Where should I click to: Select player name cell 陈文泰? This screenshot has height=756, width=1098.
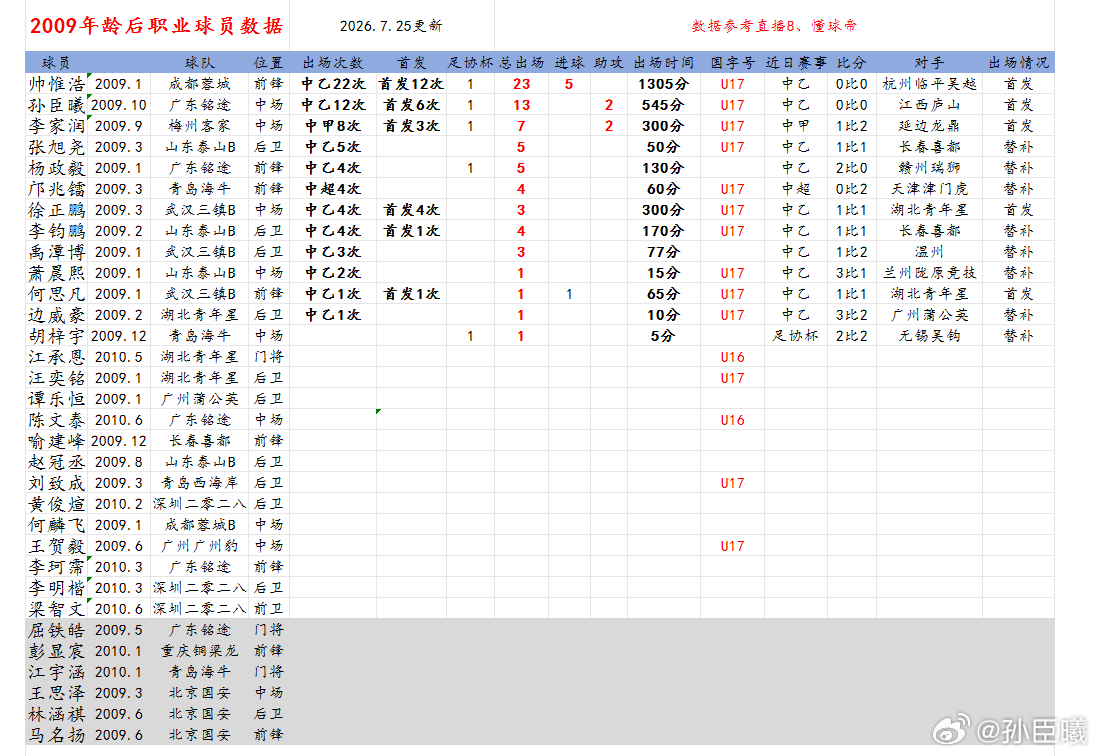[x=57, y=420]
